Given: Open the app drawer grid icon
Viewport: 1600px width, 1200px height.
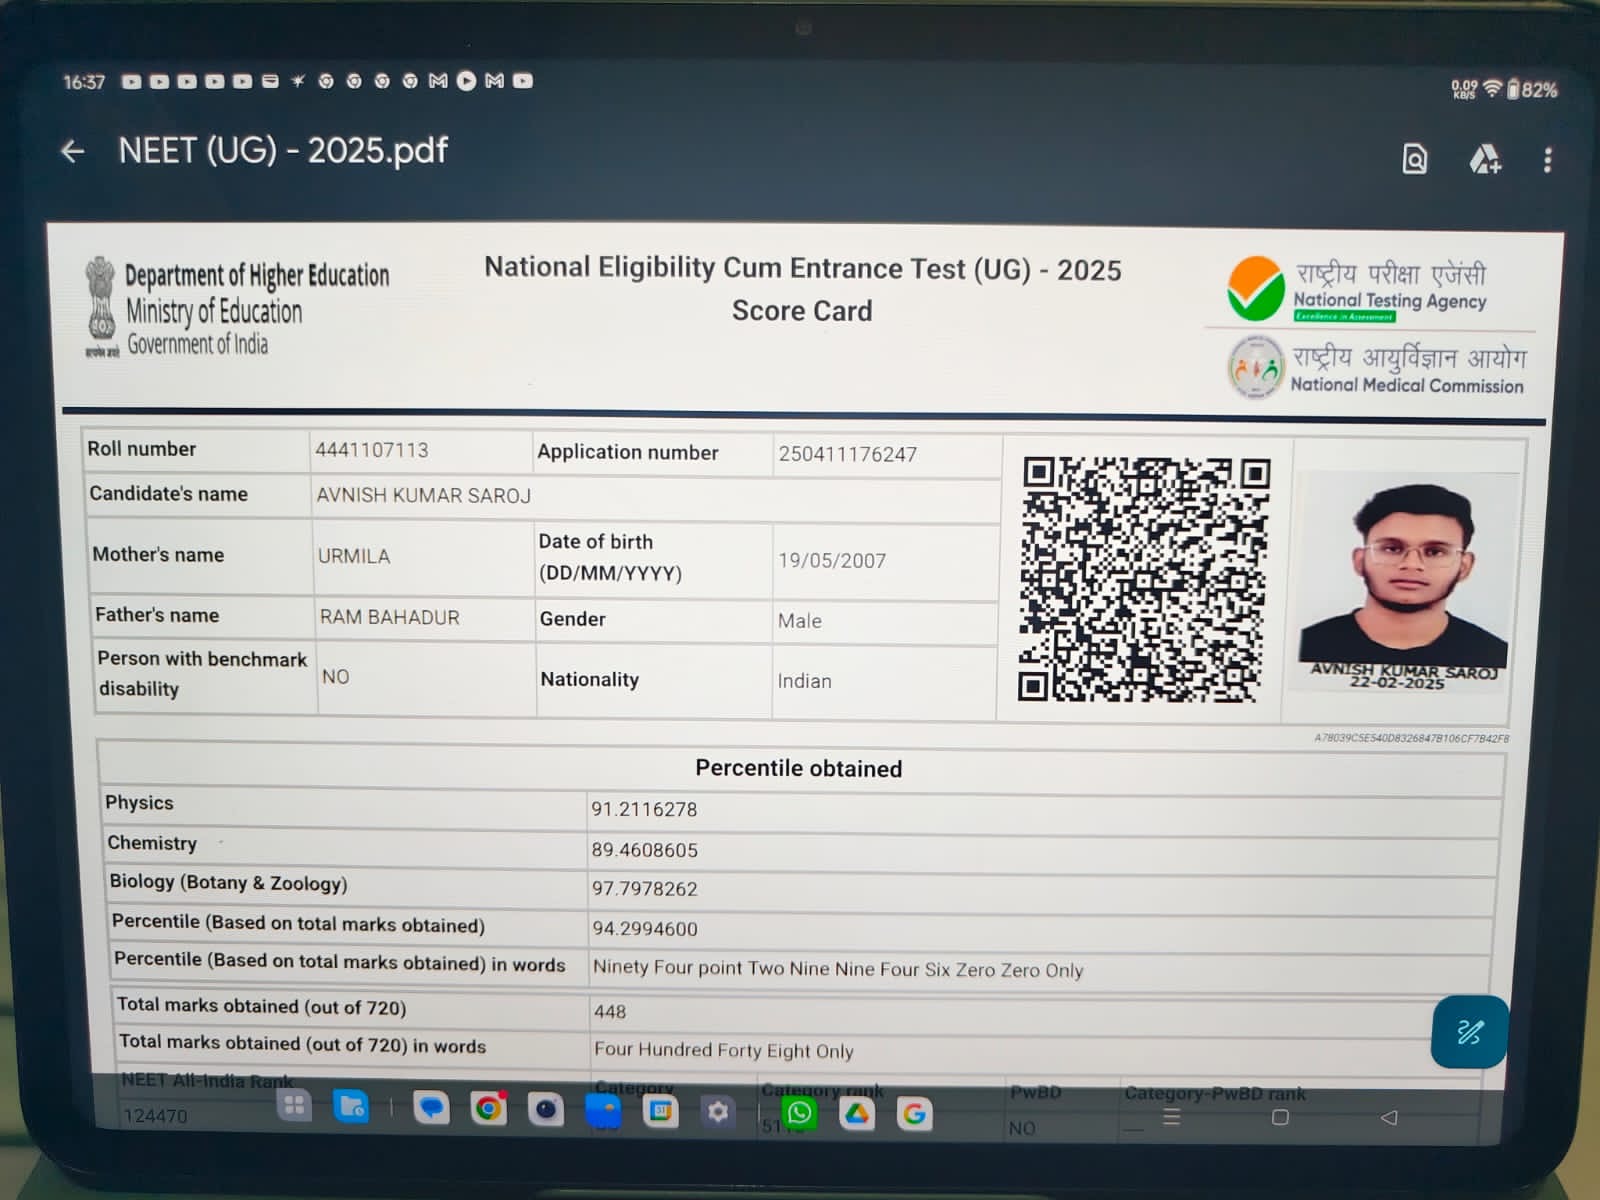Looking at the screenshot, I should tap(294, 1106).
